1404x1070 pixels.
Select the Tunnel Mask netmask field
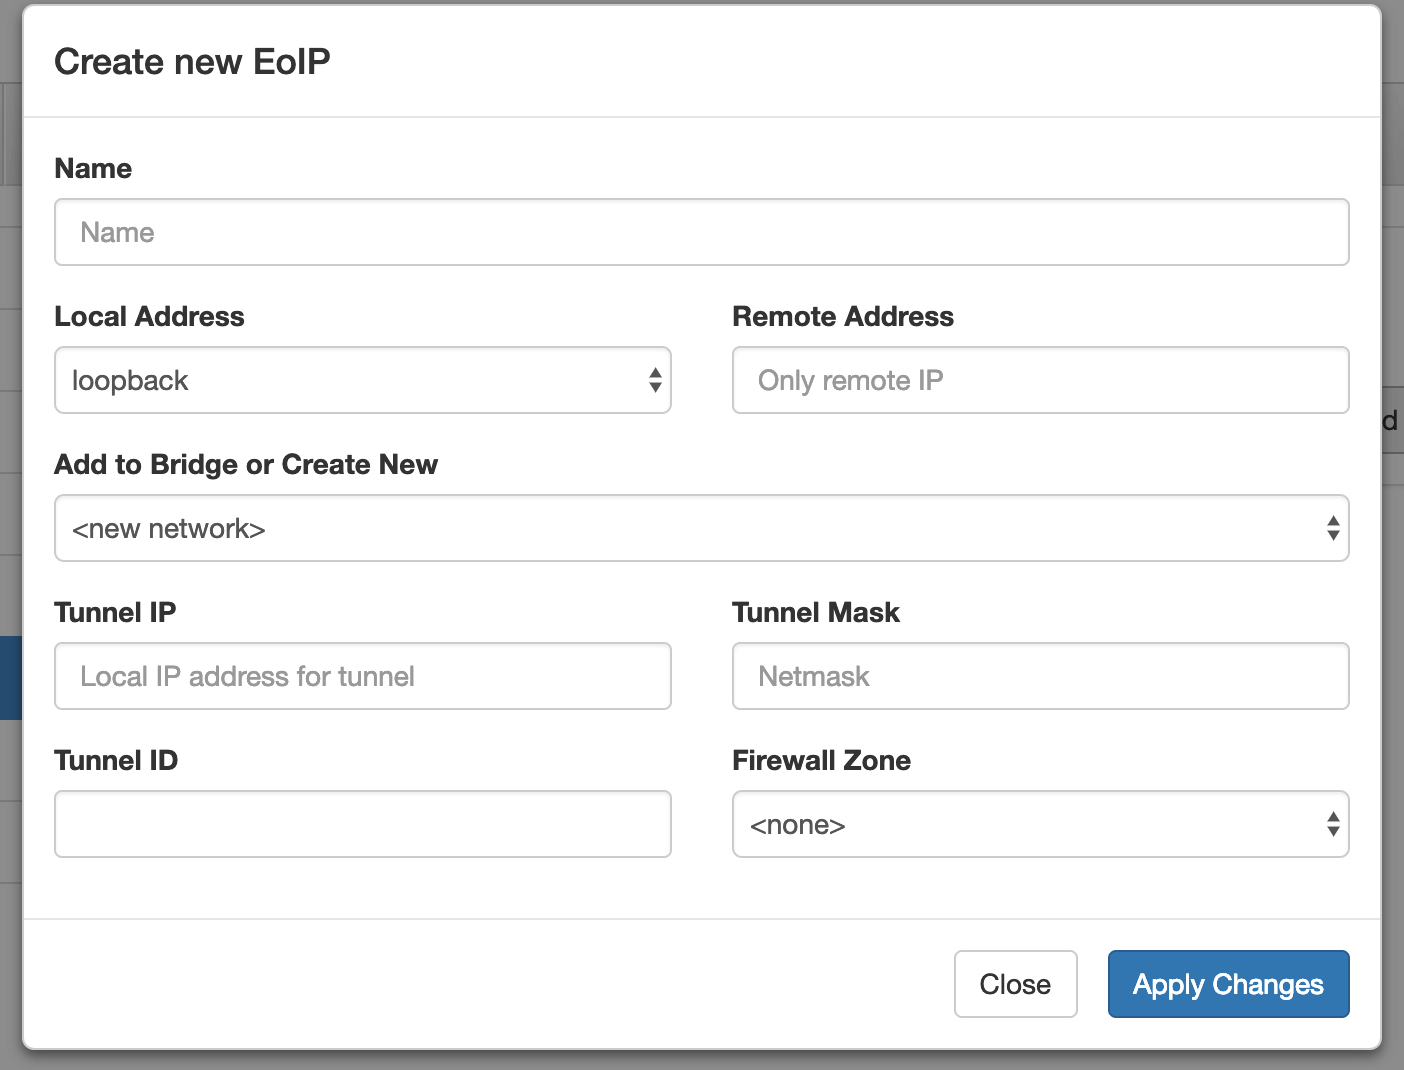point(1040,676)
